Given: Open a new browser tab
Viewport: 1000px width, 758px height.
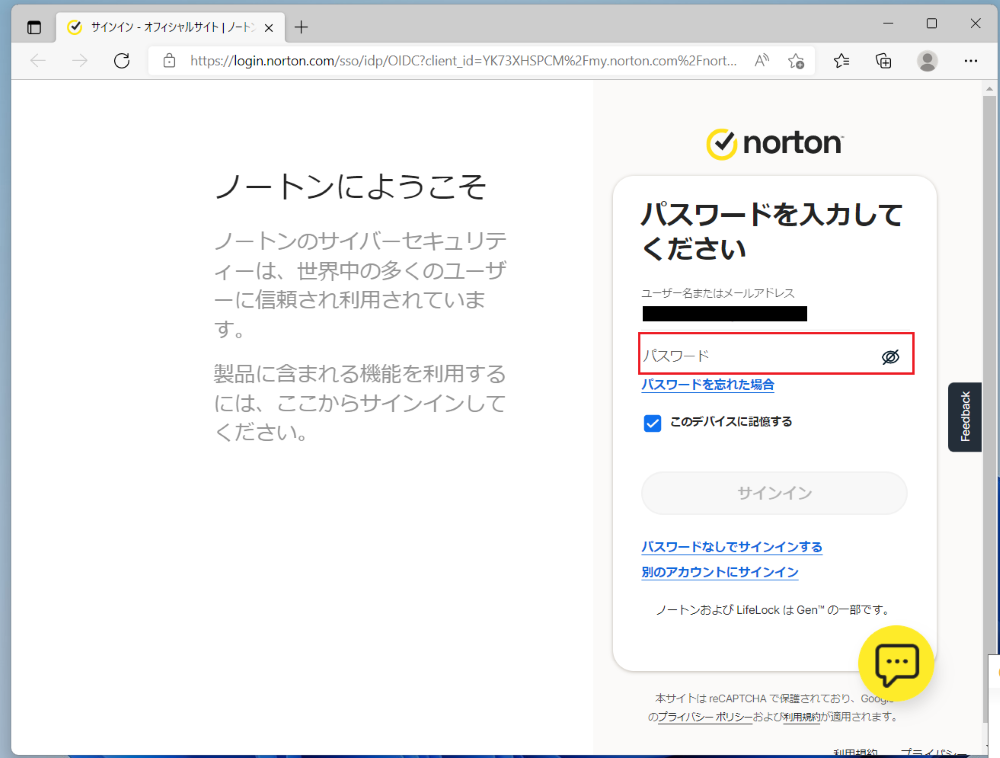Looking at the screenshot, I should 301,27.
